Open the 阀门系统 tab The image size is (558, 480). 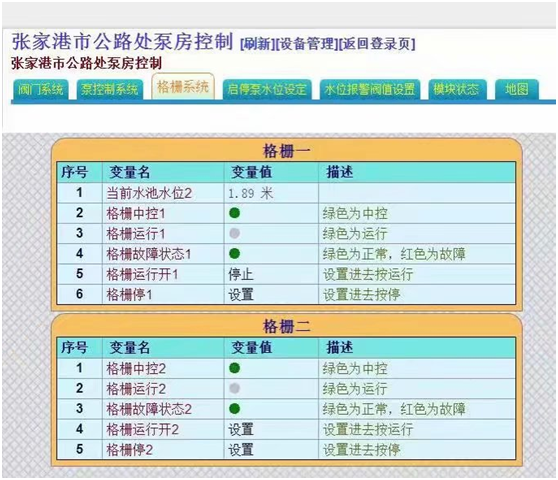click(x=40, y=89)
